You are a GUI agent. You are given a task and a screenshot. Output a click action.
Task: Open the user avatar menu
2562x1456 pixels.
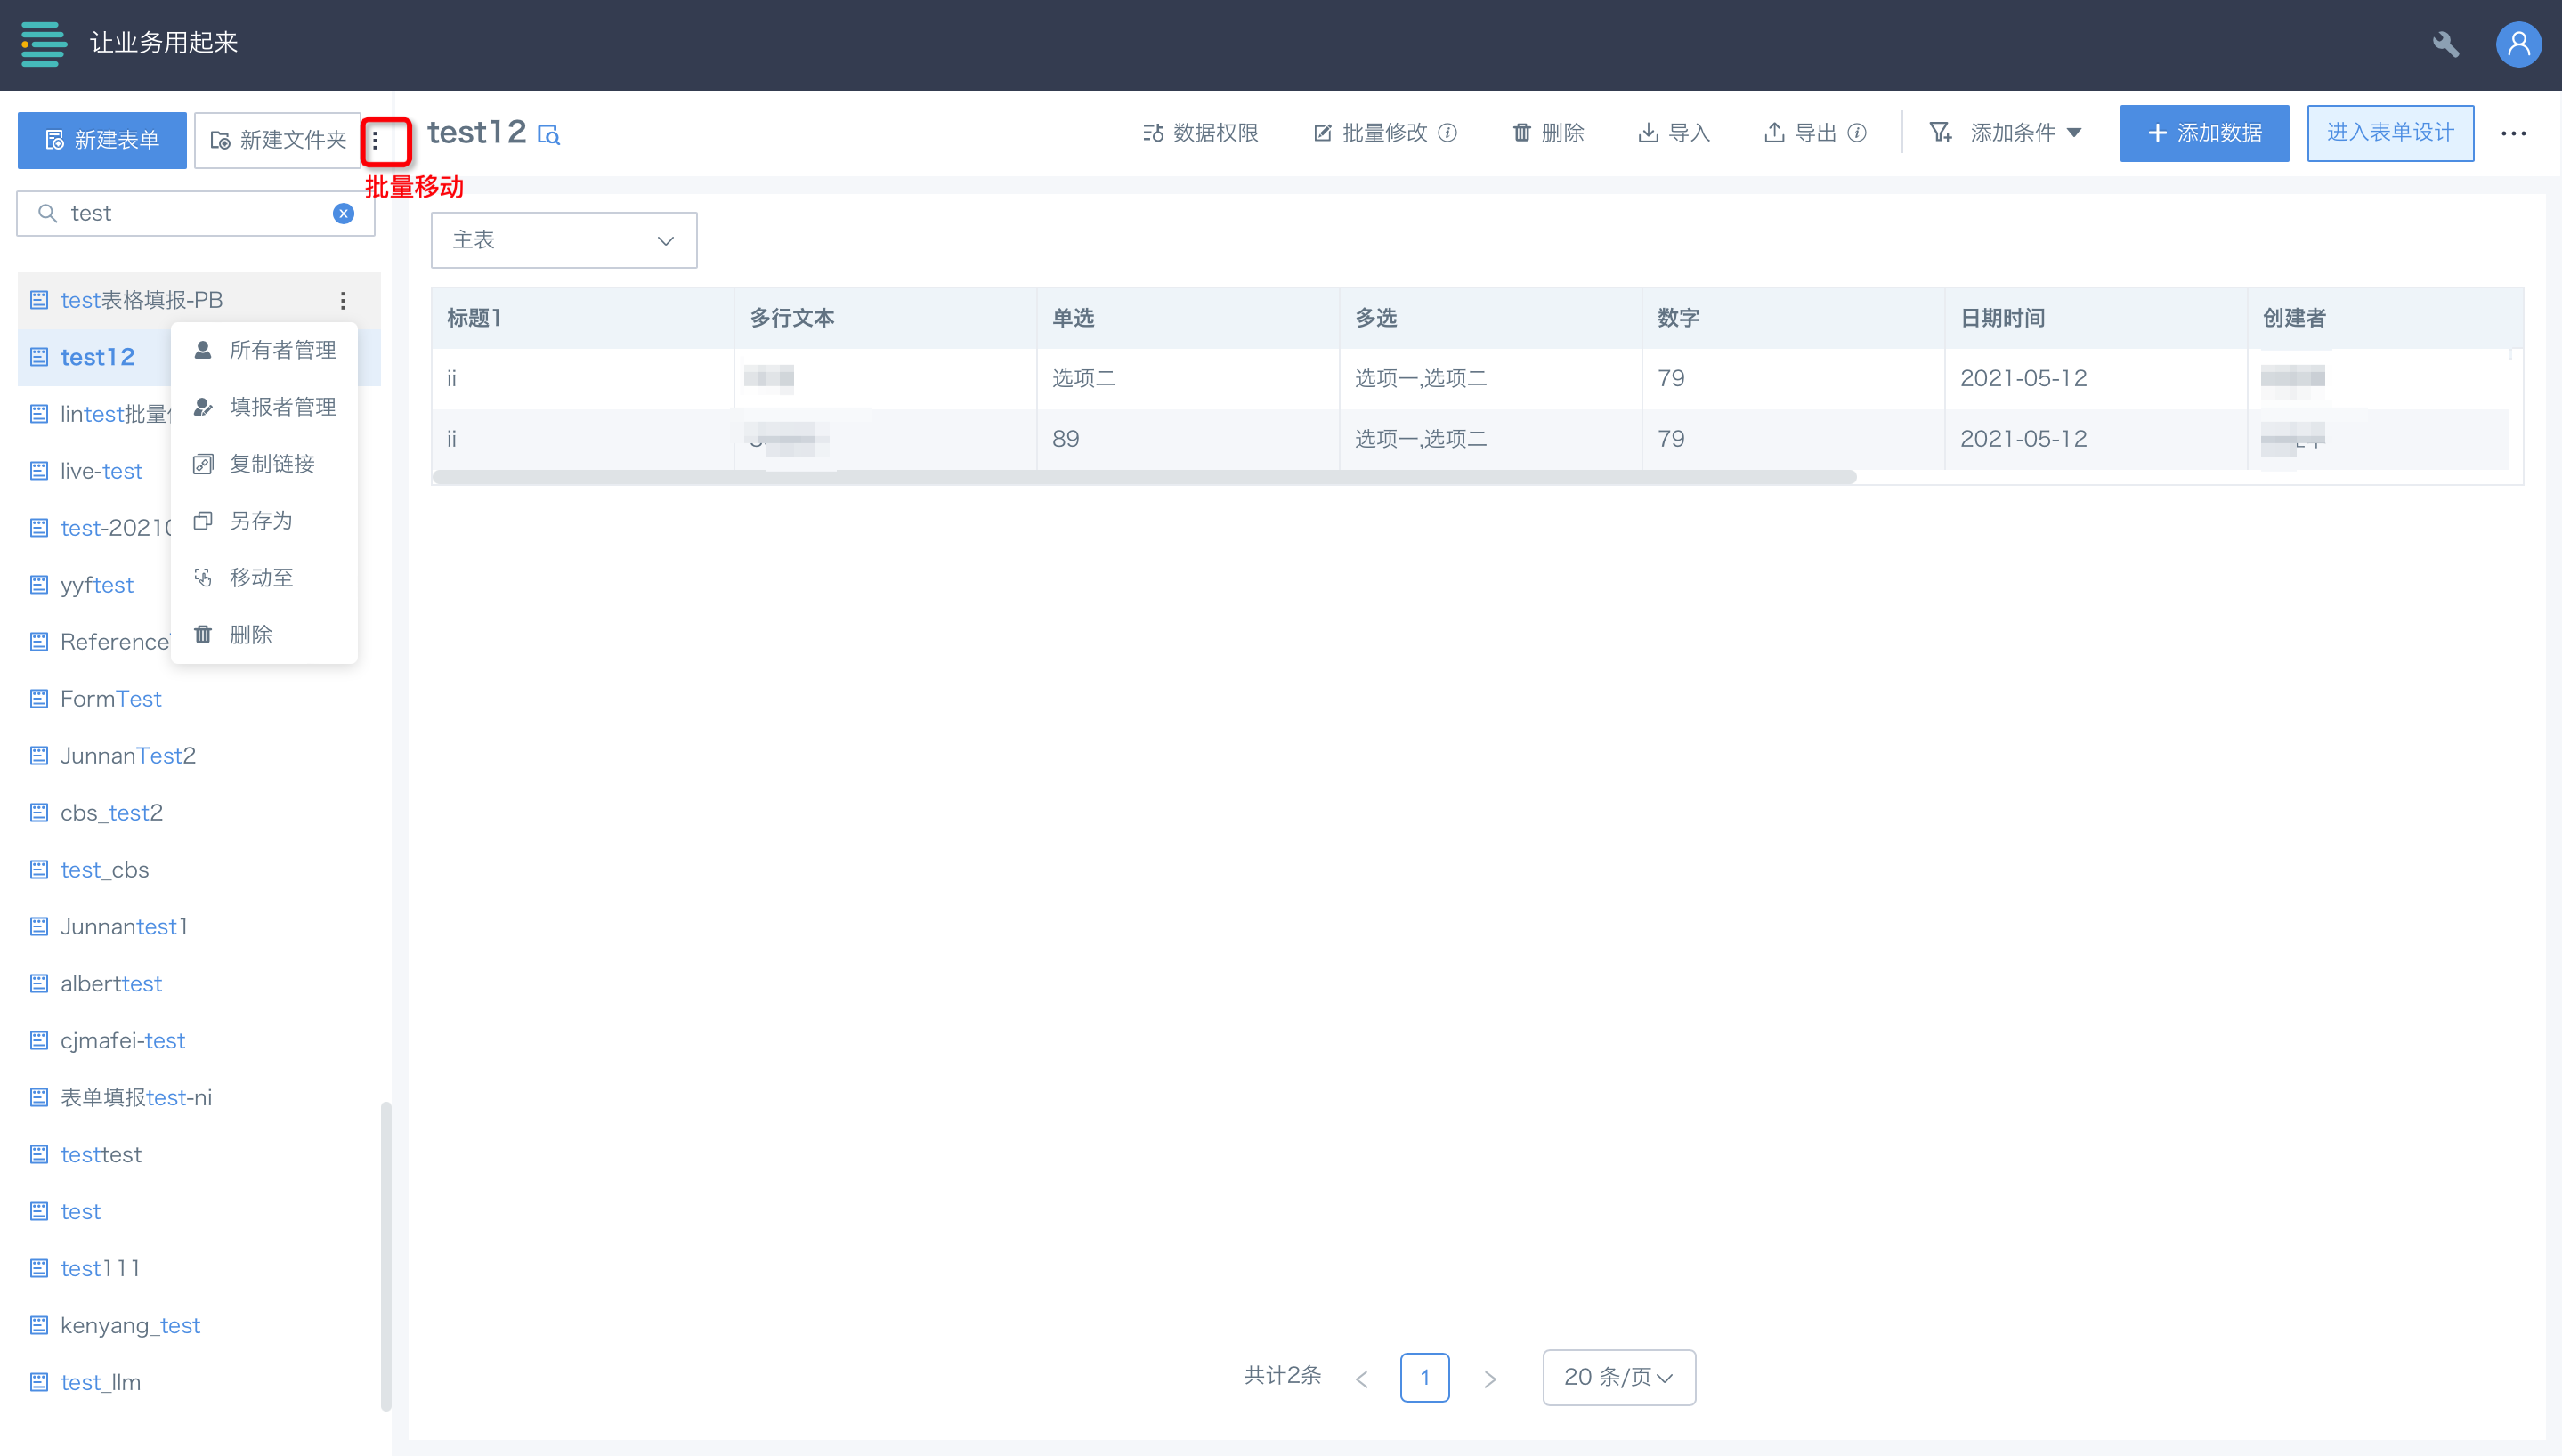coord(2518,44)
